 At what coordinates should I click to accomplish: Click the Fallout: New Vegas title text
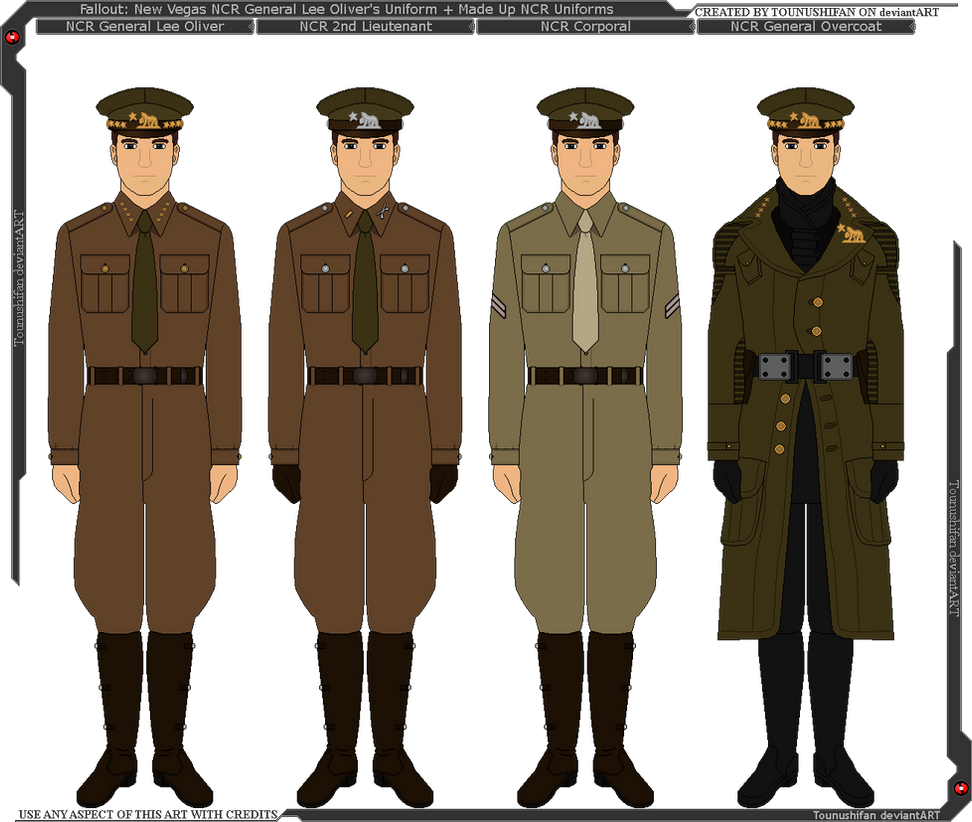[347, 9]
